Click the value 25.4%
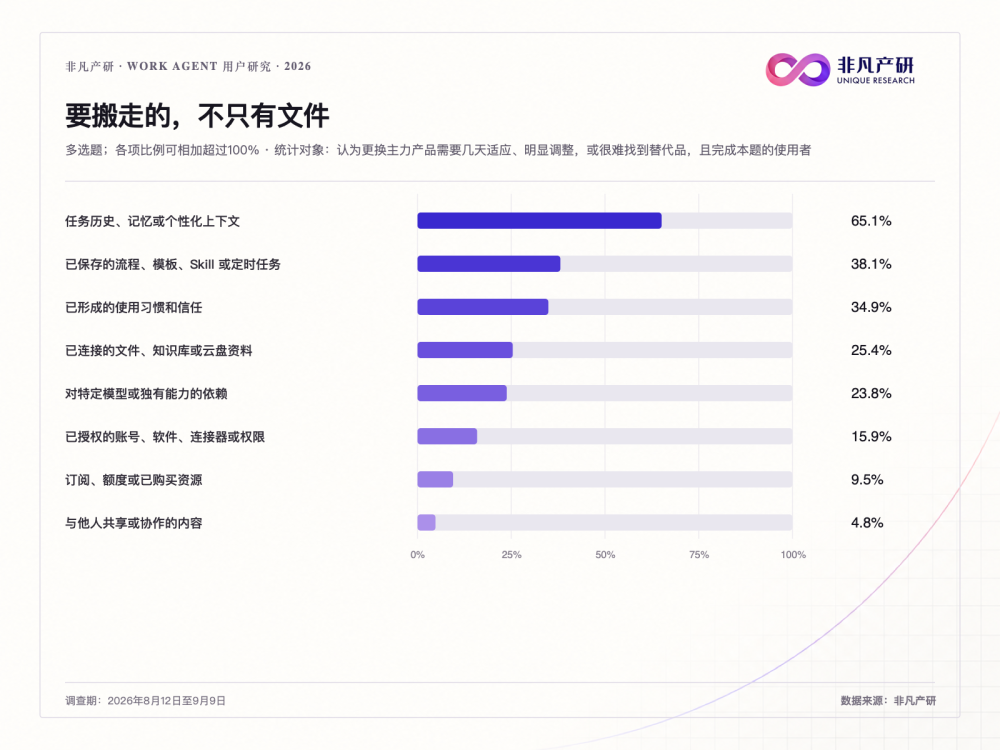 (x=871, y=350)
